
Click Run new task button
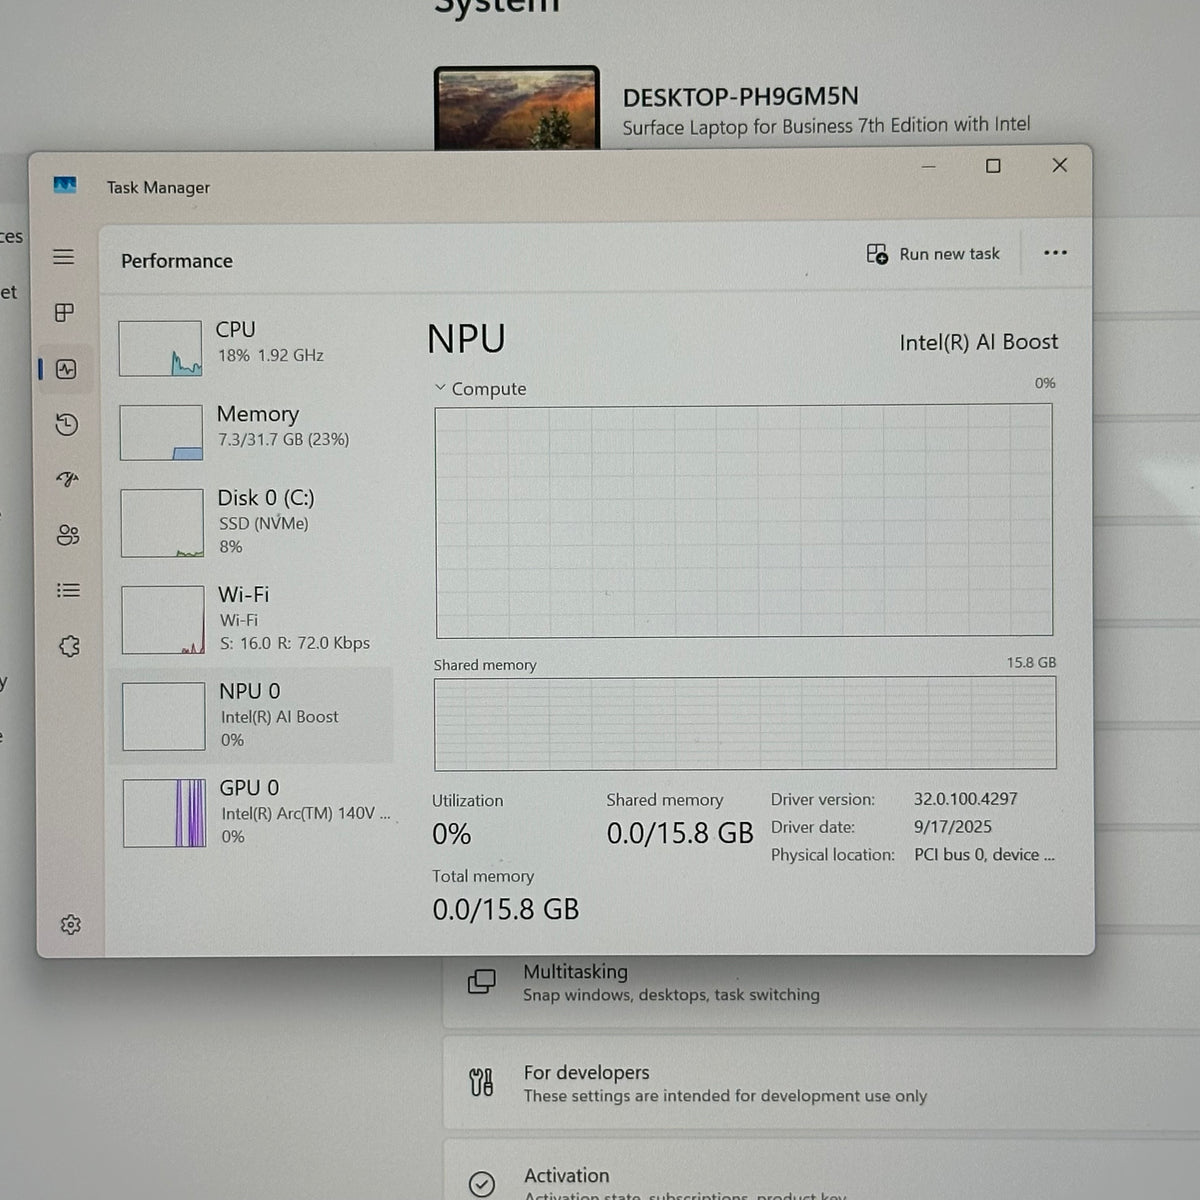tap(933, 254)
